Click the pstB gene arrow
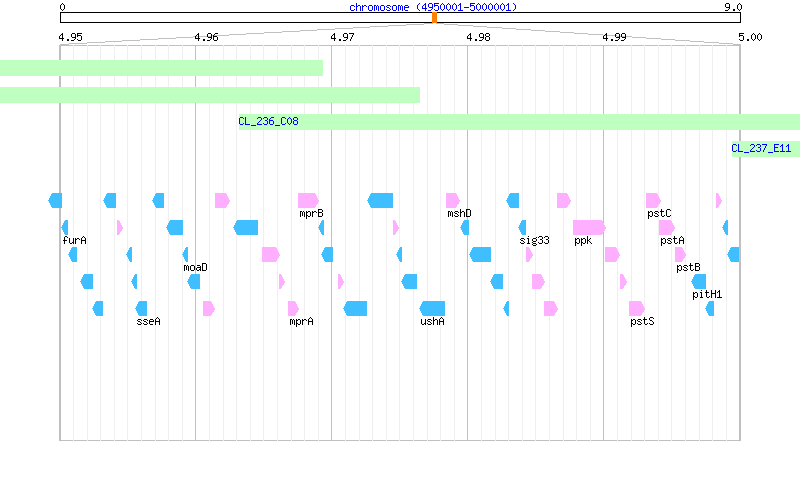This screenshot has height=500, width=800. 680,255
